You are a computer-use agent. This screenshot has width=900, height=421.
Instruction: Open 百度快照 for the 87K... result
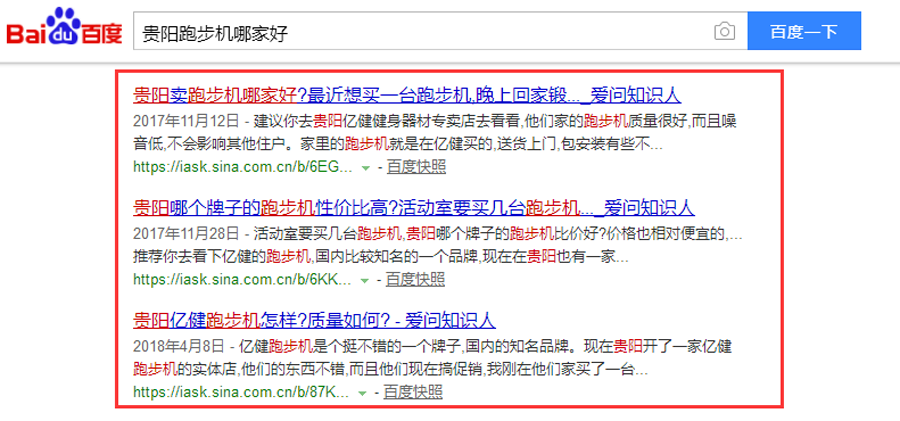(413, 392)
